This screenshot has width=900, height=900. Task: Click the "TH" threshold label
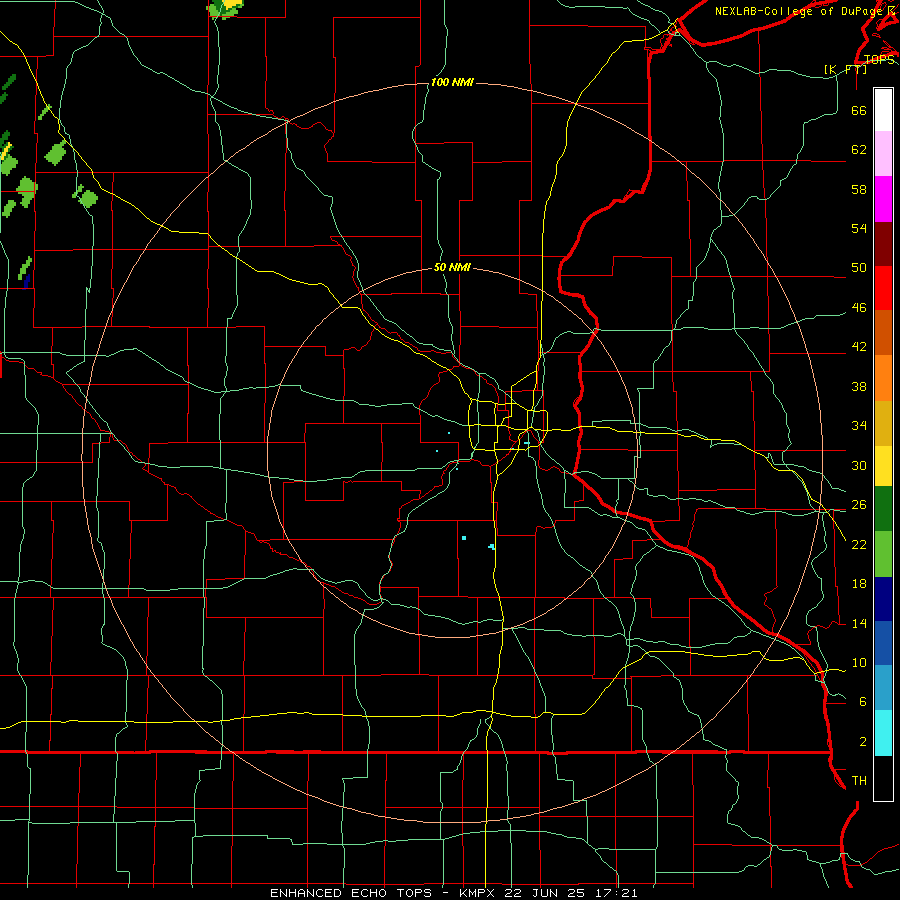[x=859, y=781]
